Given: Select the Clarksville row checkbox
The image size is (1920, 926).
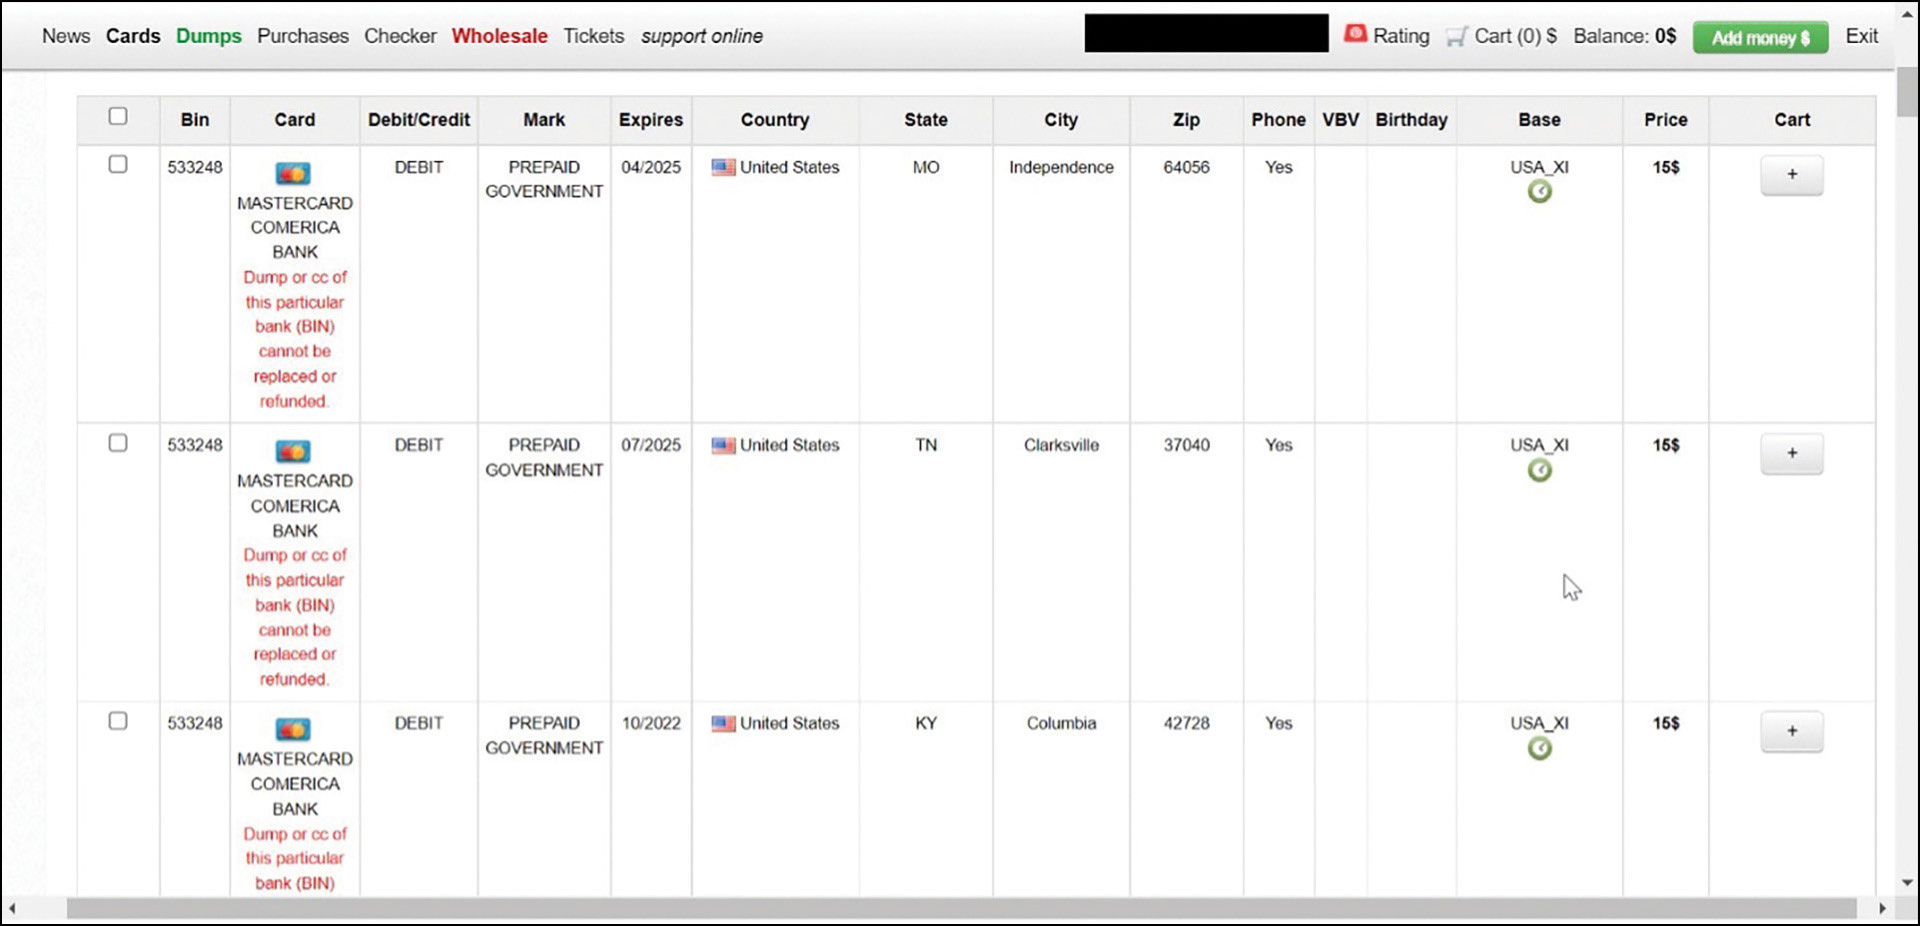Looking at the screenshot, I should (118, 443).
